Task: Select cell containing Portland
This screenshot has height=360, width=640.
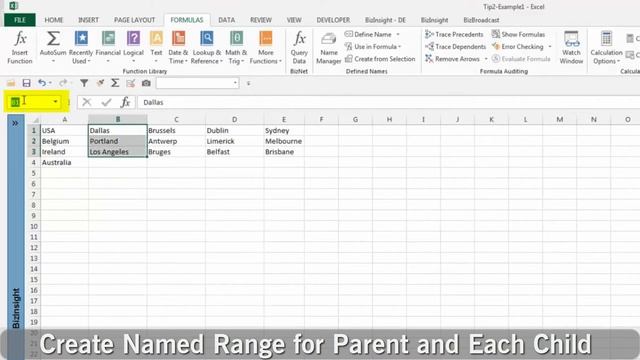Action: pyautogui.click(x=118, y=141)
